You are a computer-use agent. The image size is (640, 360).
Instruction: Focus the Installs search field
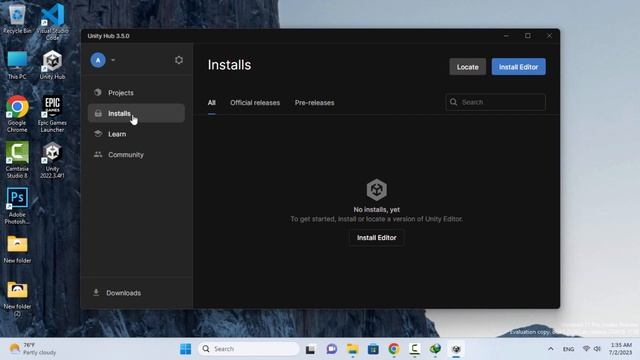click(x=496, y=102)
